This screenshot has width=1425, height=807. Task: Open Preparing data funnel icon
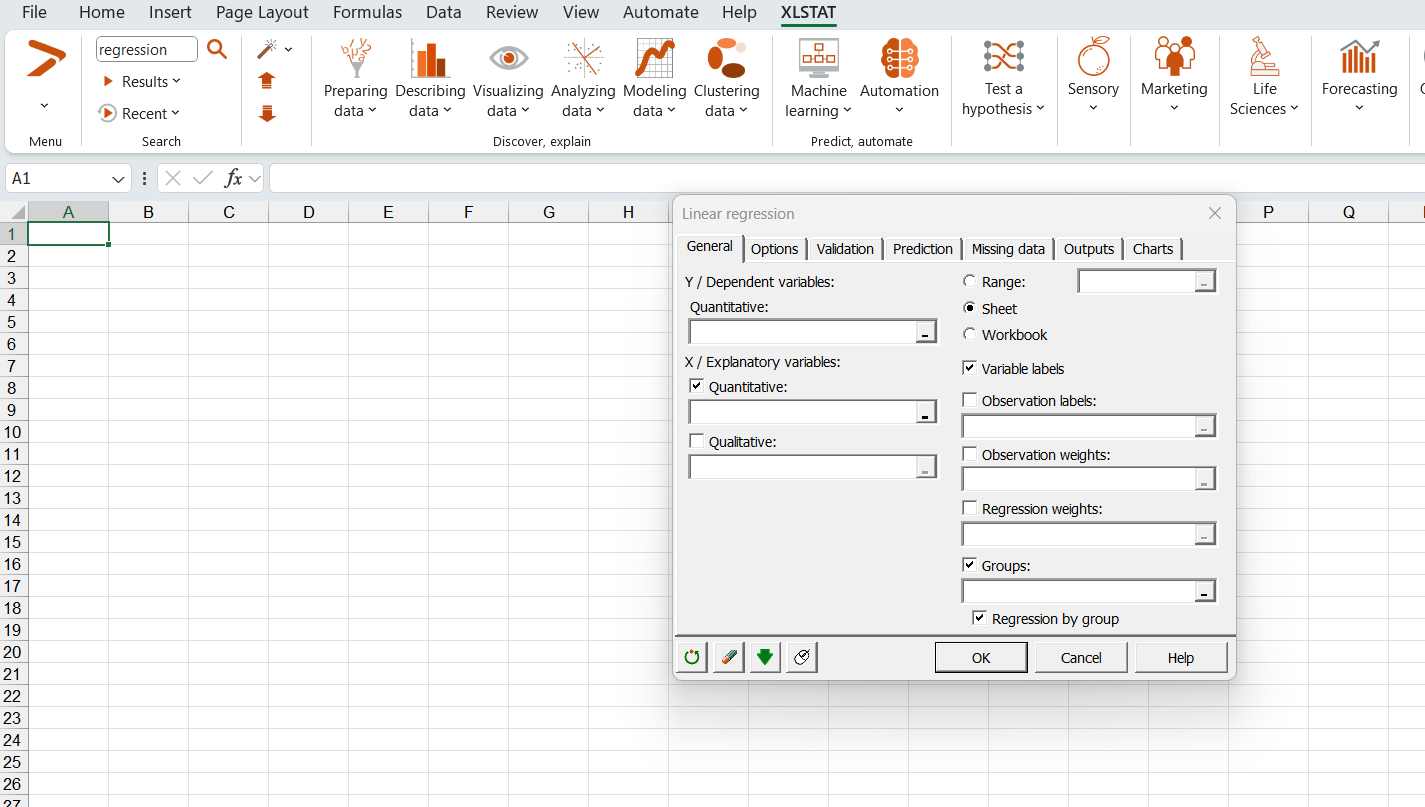[356, 58]
